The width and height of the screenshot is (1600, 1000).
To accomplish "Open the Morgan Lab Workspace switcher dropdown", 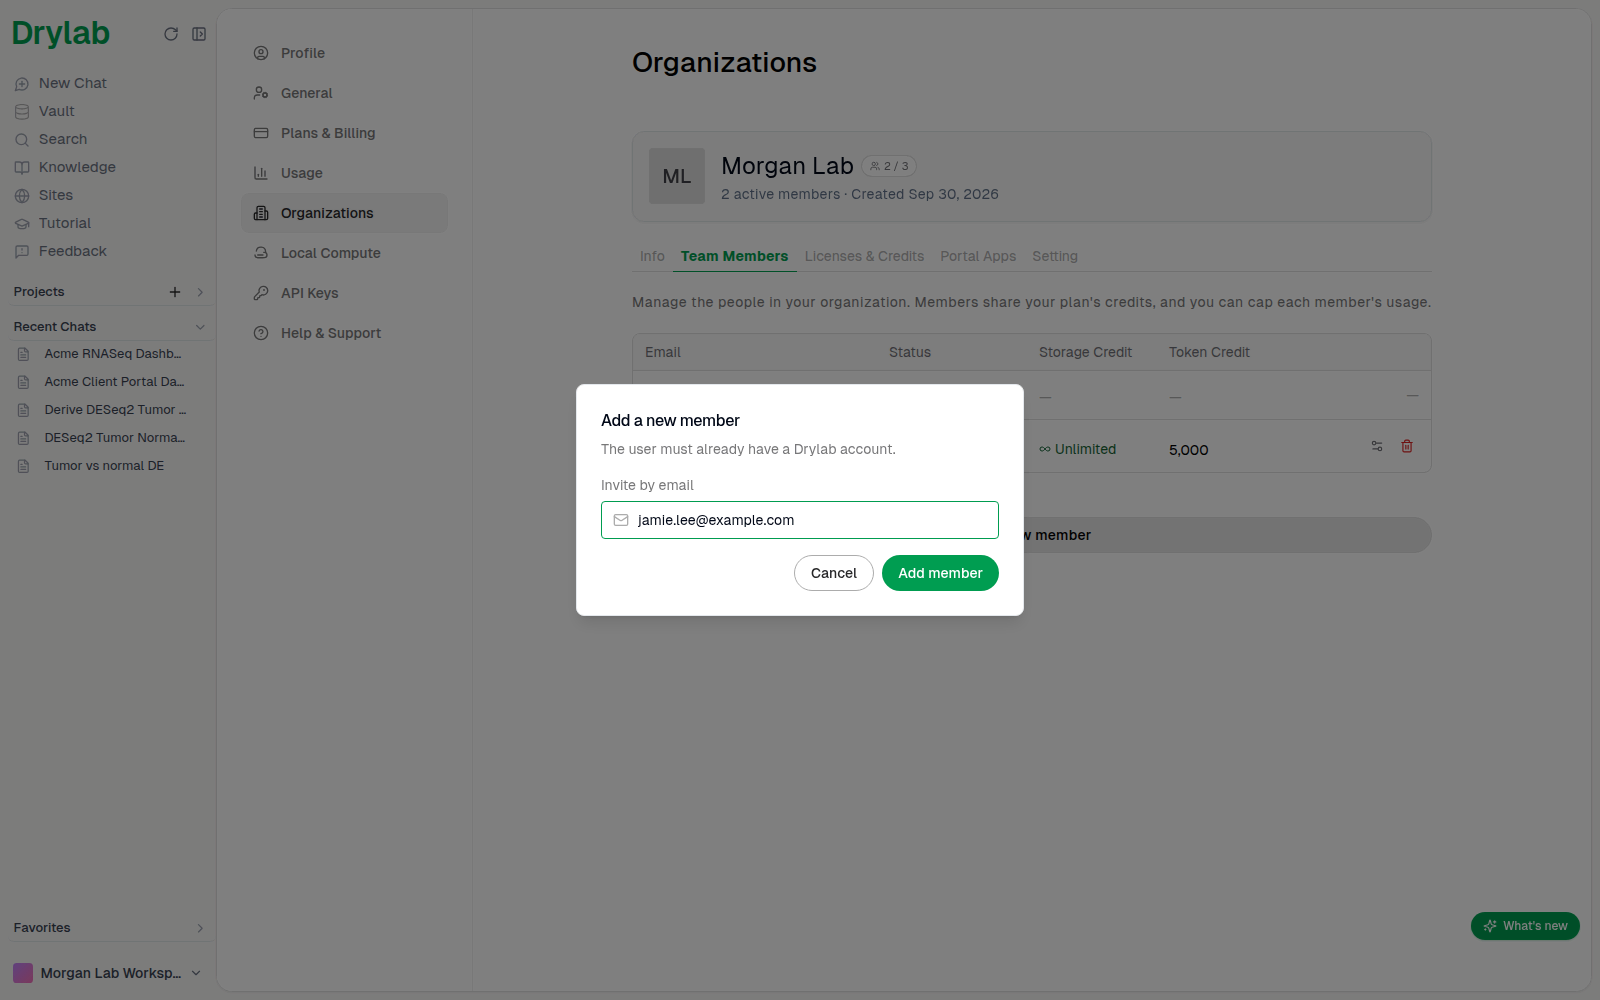I will click(x=107, y=973).
